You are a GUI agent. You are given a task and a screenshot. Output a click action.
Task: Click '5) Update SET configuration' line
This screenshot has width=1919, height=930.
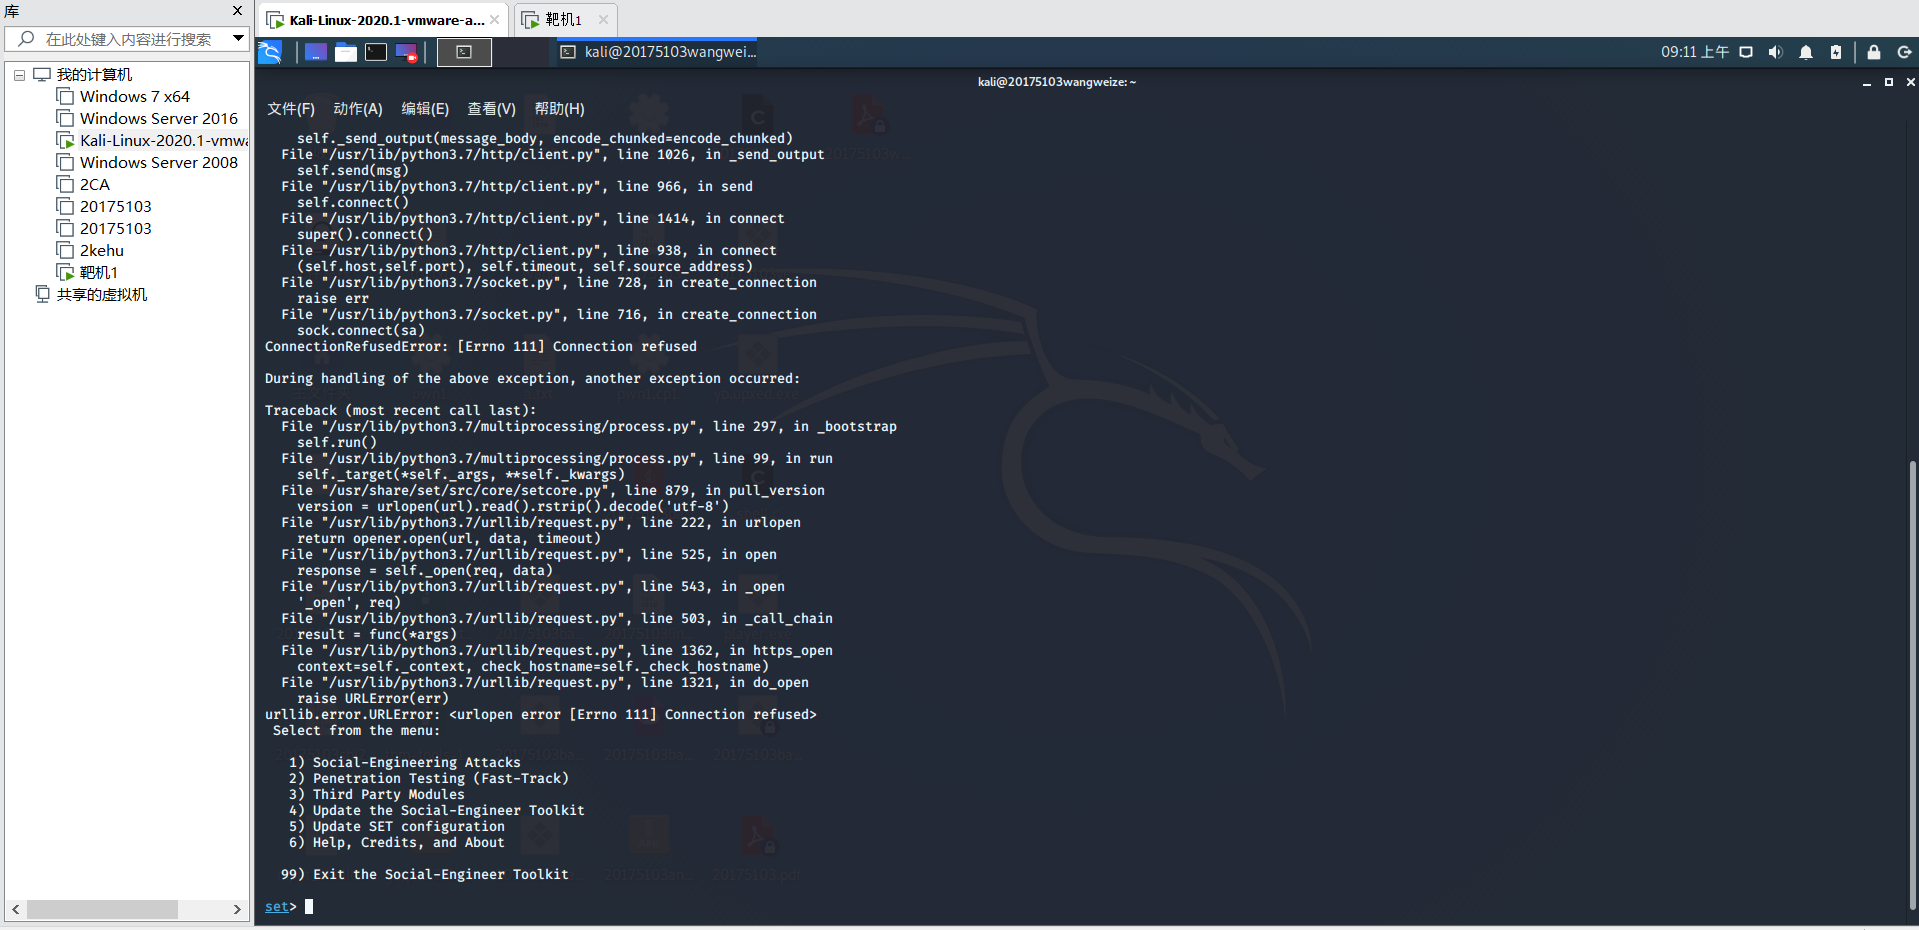pos(397,827)
